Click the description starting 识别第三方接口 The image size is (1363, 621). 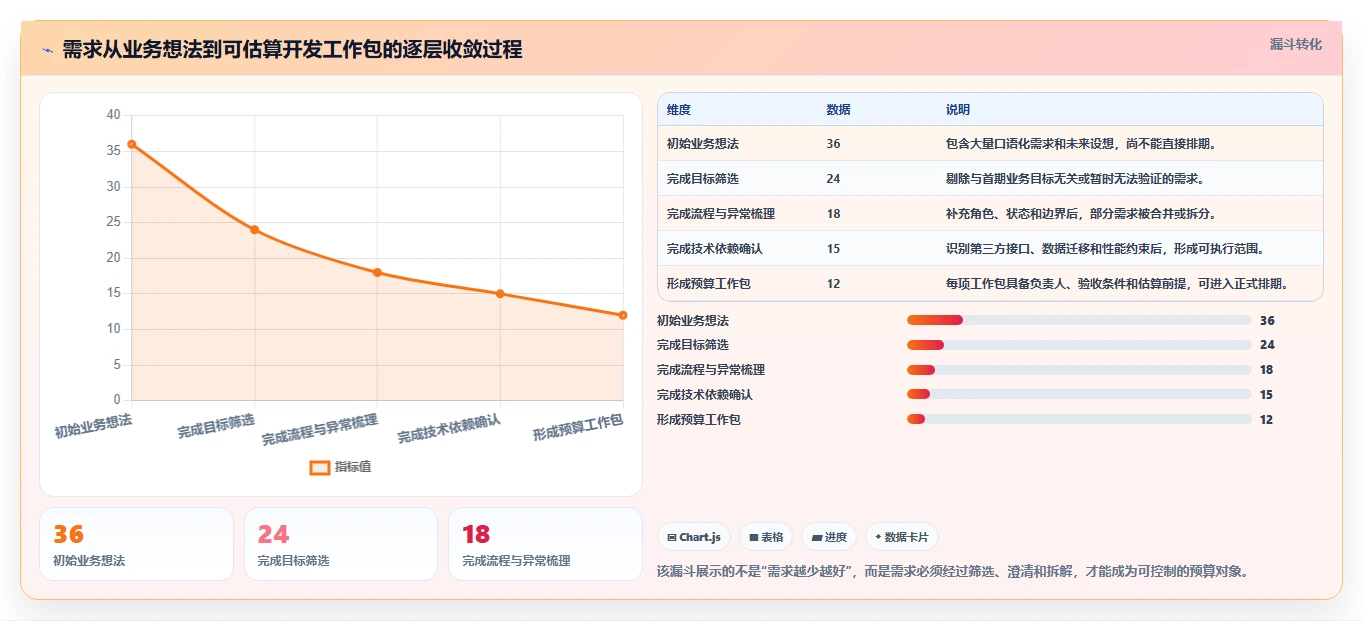coord(1105,249)
